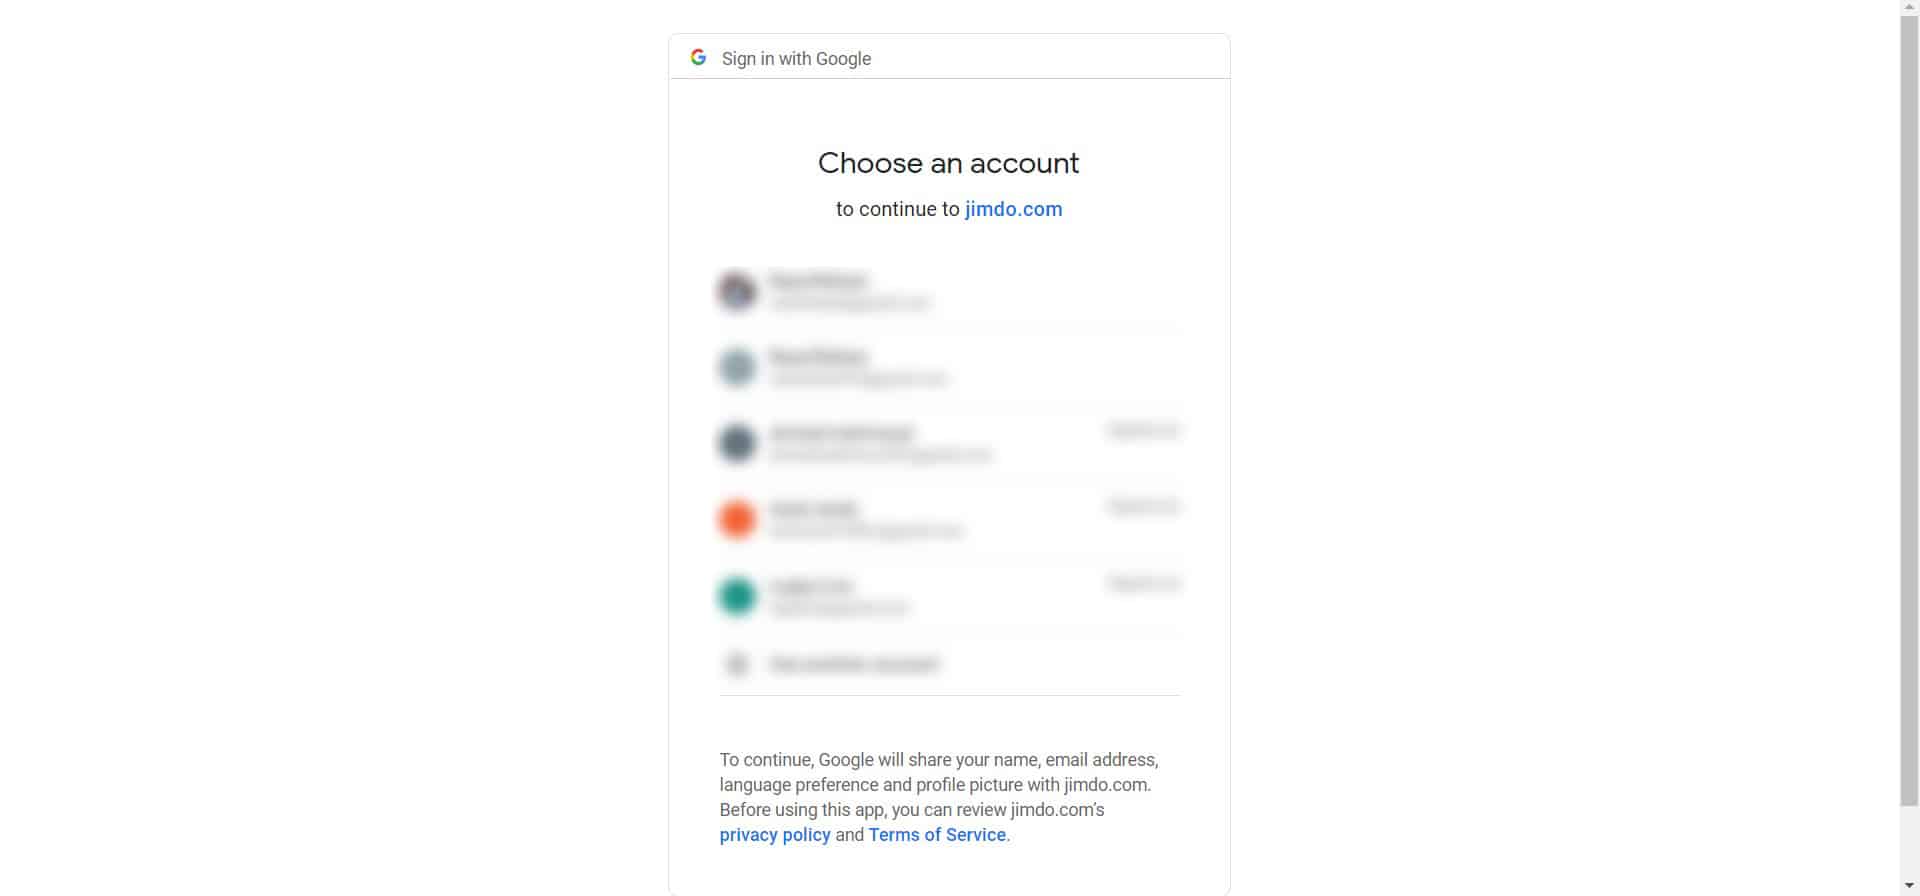Click the blurred email of the second account
The height and width of the screenshot is (896, 1920).
click(858, 379)
